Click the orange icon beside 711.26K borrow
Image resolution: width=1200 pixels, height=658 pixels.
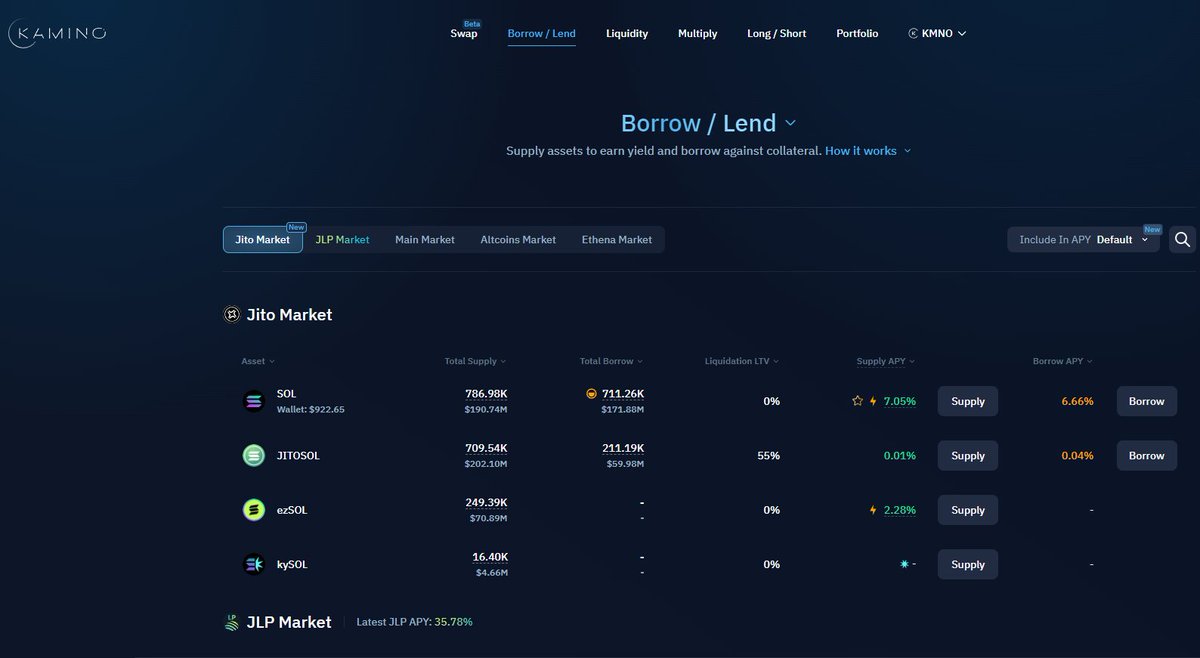pos(592,394)
